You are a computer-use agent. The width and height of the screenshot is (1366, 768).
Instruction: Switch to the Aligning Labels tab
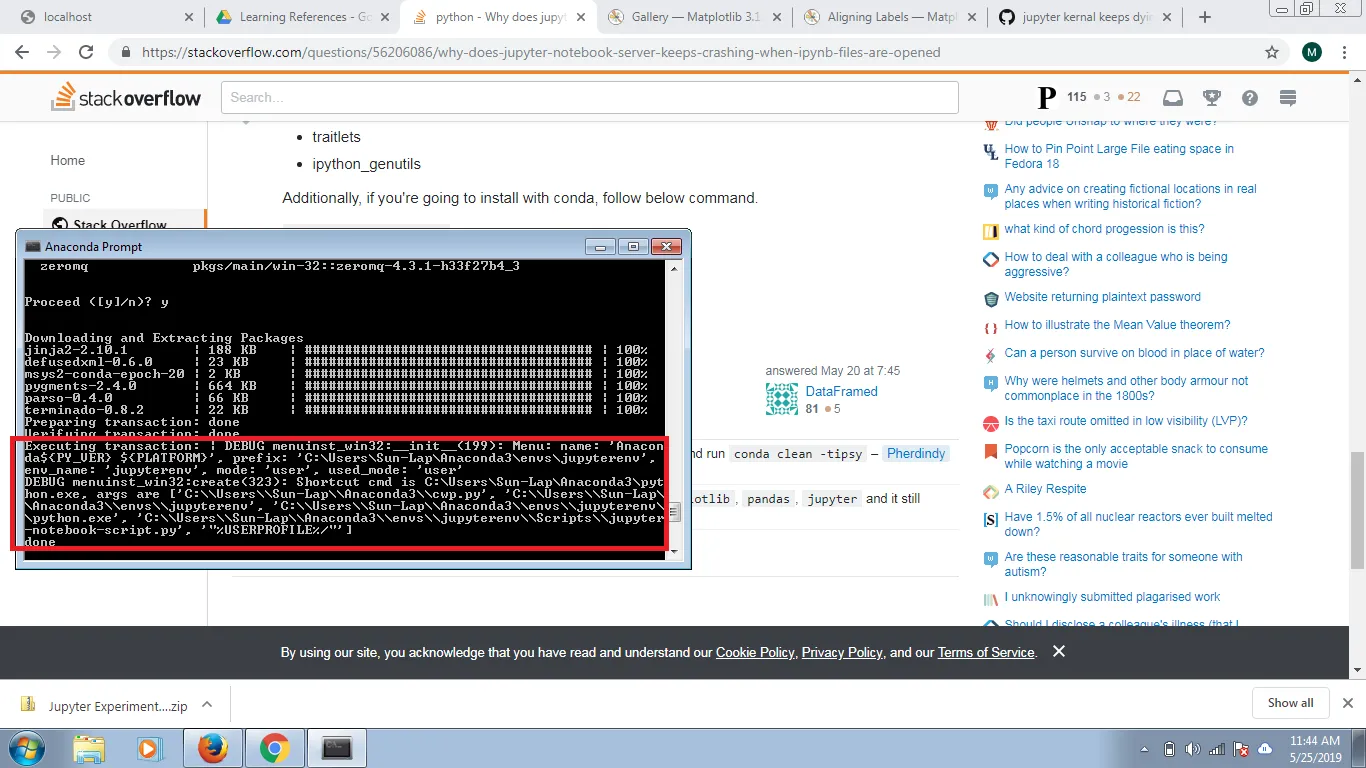[890, 17]
